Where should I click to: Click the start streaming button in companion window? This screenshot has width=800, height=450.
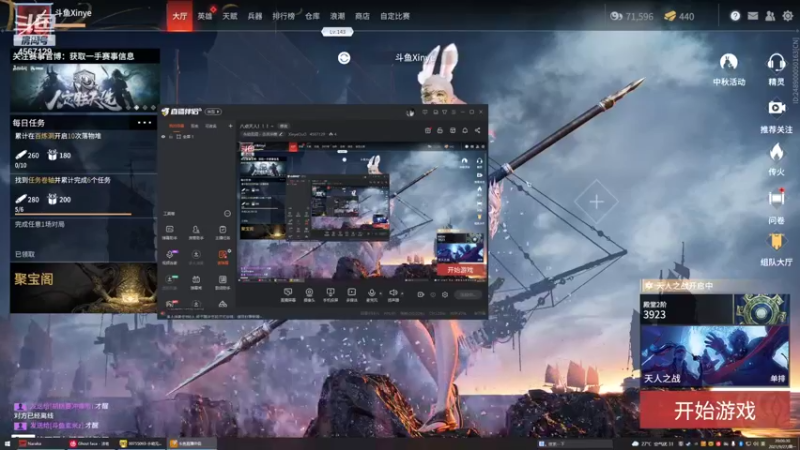tap(467, 294)
